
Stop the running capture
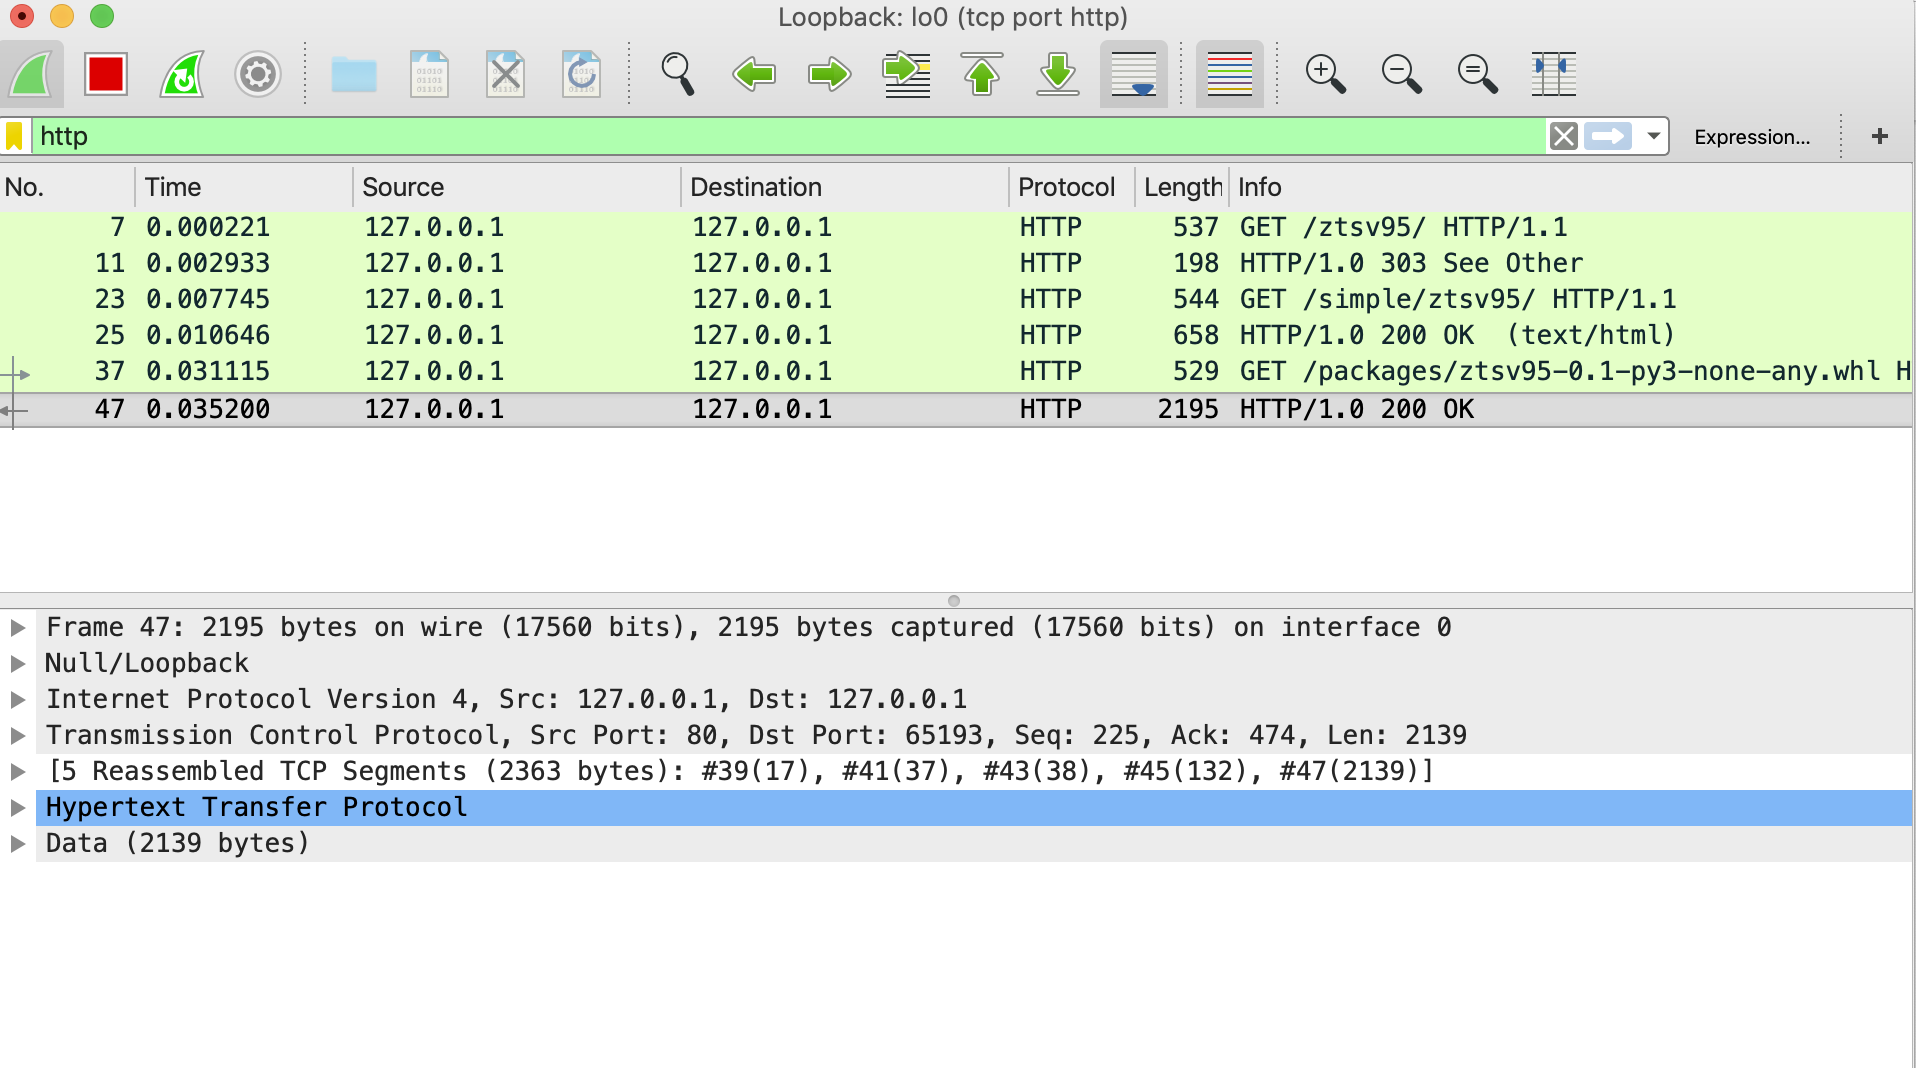[x=105, y=74]
